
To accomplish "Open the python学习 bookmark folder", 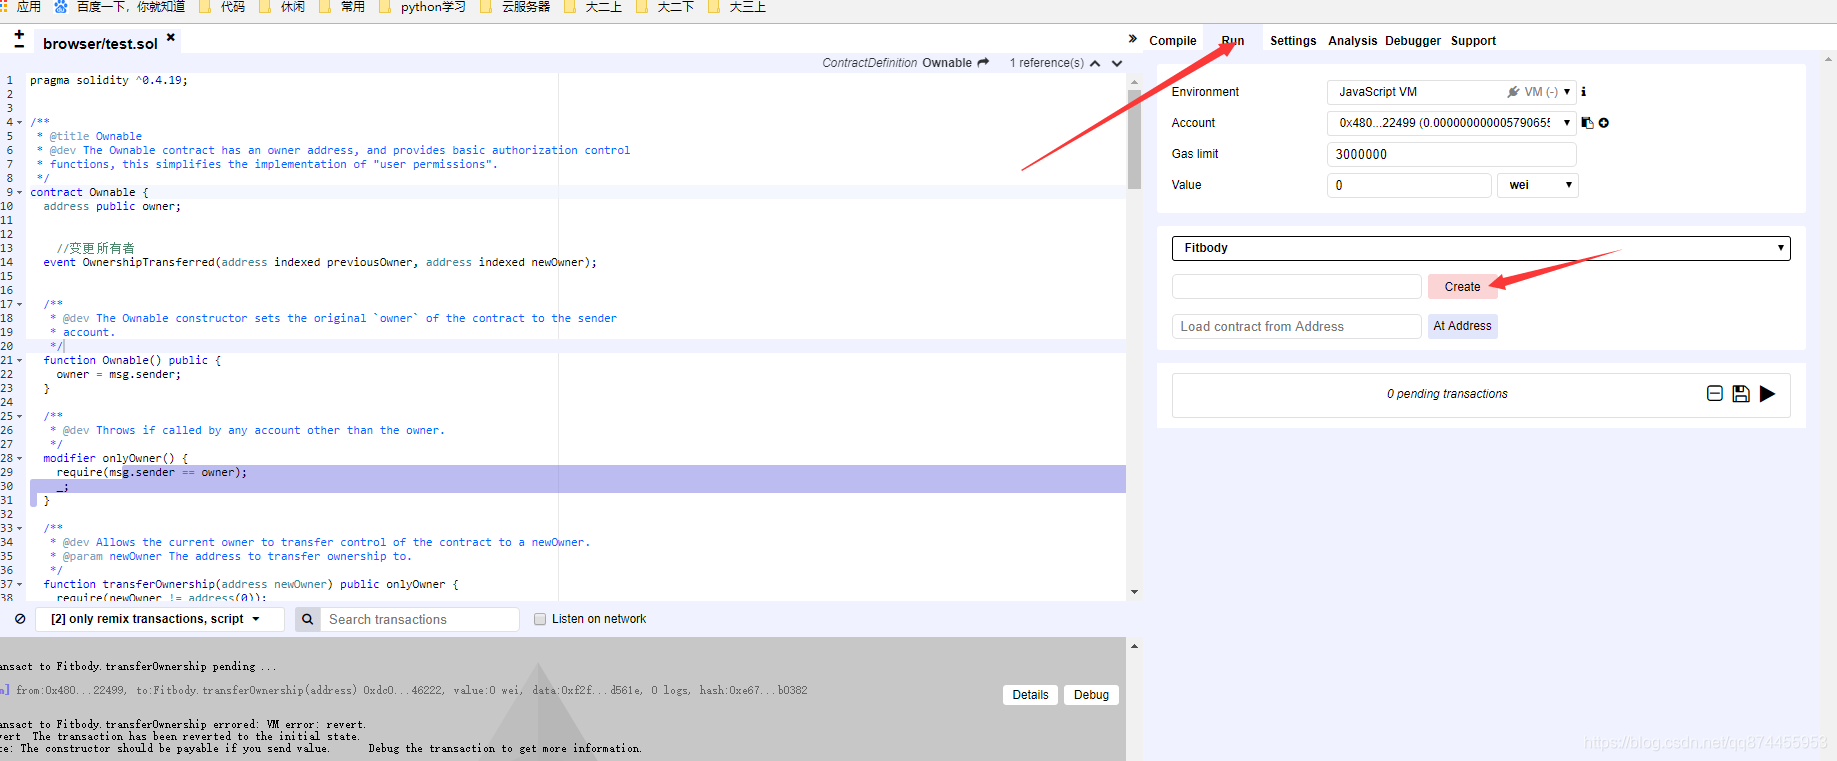I will tap(422, 7).
